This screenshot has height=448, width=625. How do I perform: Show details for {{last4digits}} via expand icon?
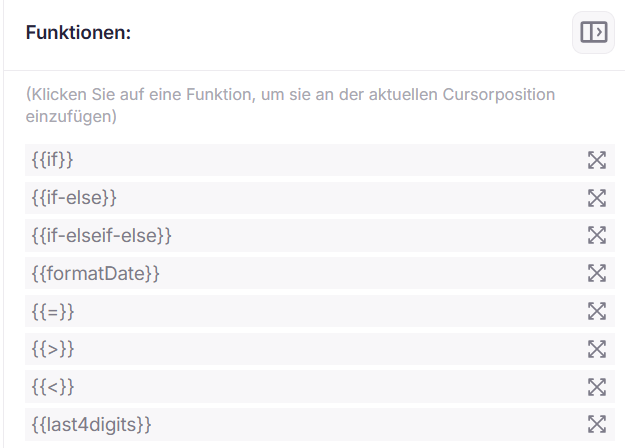pos(597,424)
